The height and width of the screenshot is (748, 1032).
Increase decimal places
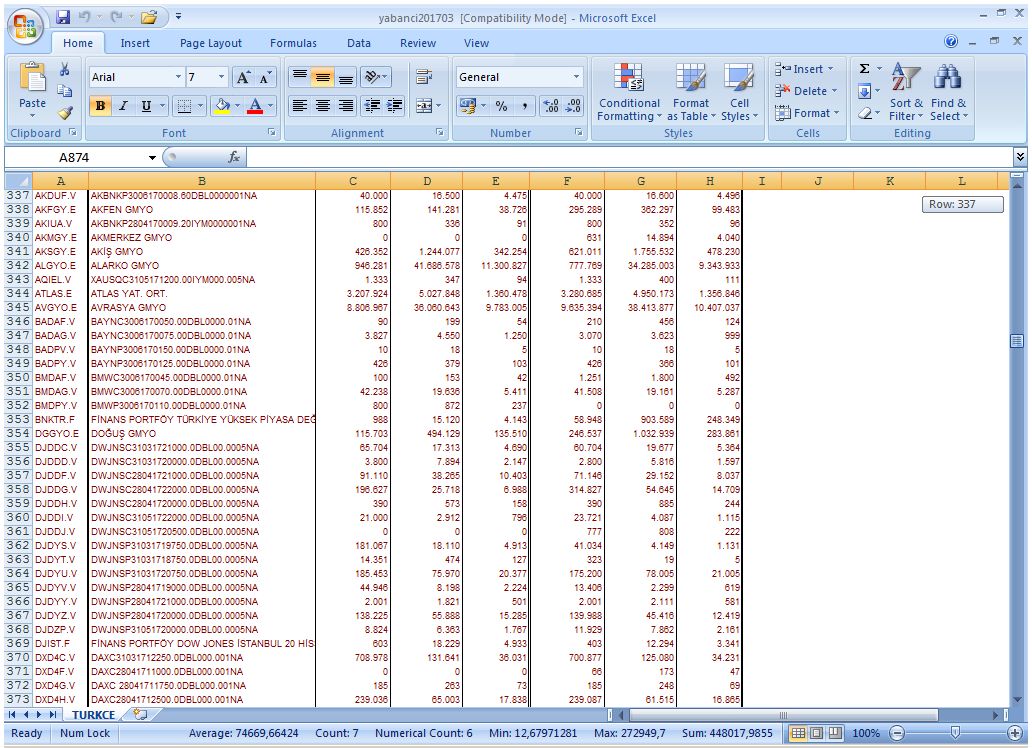pos(552,105)
